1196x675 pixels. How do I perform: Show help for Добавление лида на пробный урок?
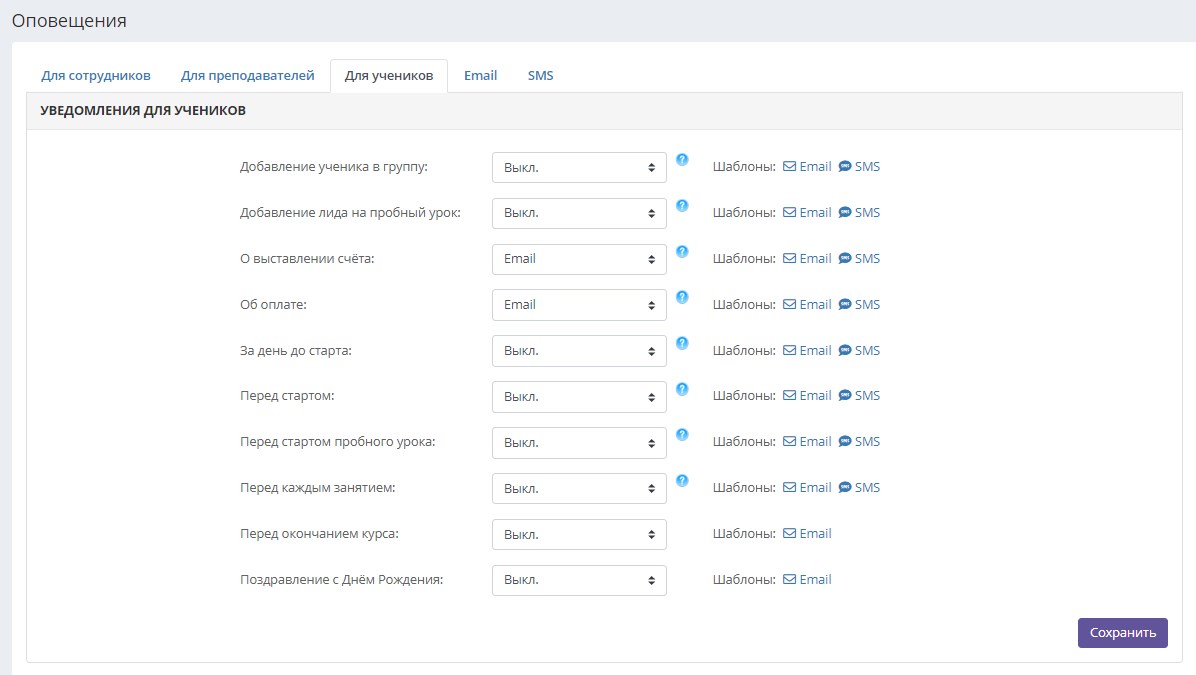coord(682,205)
